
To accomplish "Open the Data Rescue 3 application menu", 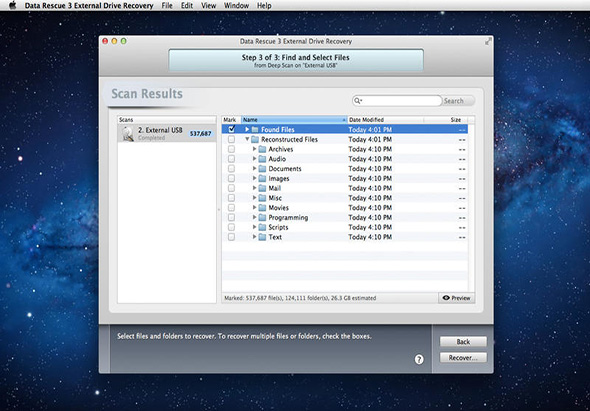I will [x=89, y=6].
